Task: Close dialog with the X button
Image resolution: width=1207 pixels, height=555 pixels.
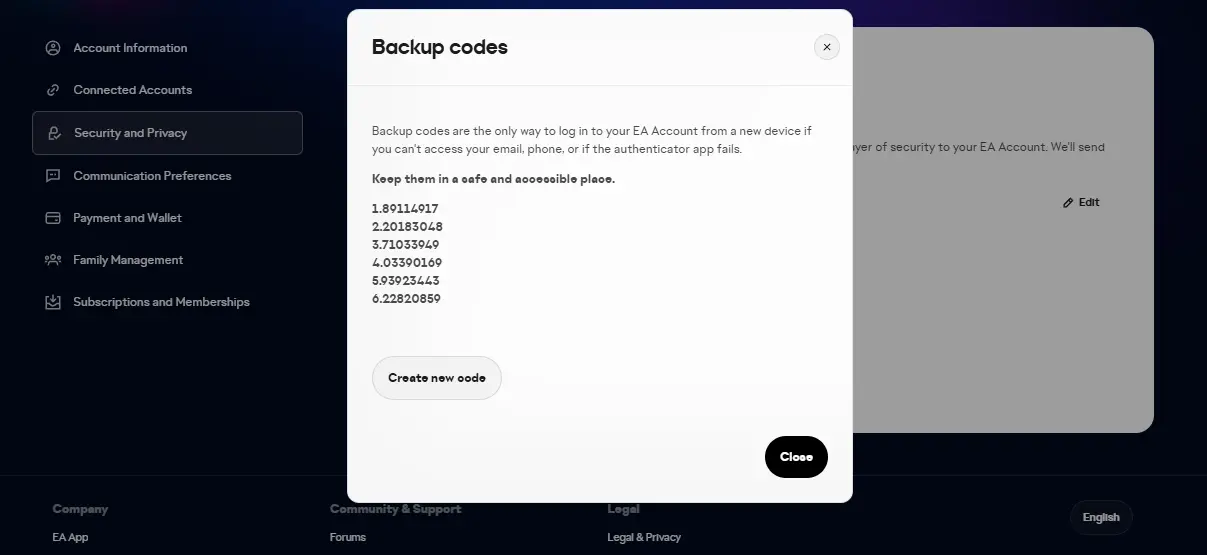Action: pyautogui.click(x=827, y=47)
